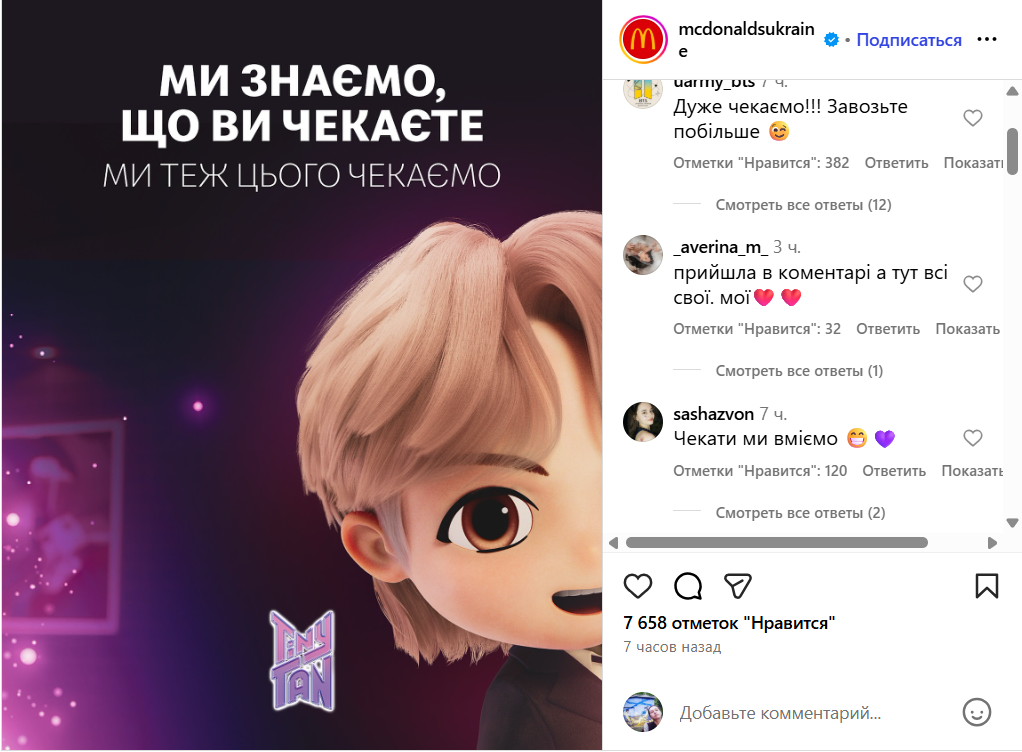Save post with bookmark icon
The image size is (1022, 752).
tap(986, 586)
